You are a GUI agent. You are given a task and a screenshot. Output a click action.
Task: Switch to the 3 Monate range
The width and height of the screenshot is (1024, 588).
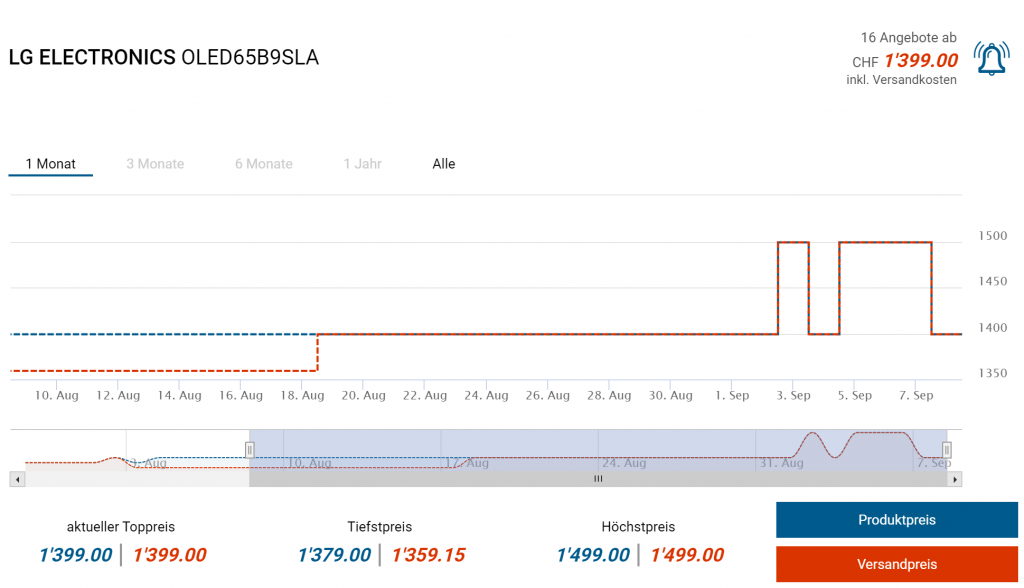click(x=155, y=164)
